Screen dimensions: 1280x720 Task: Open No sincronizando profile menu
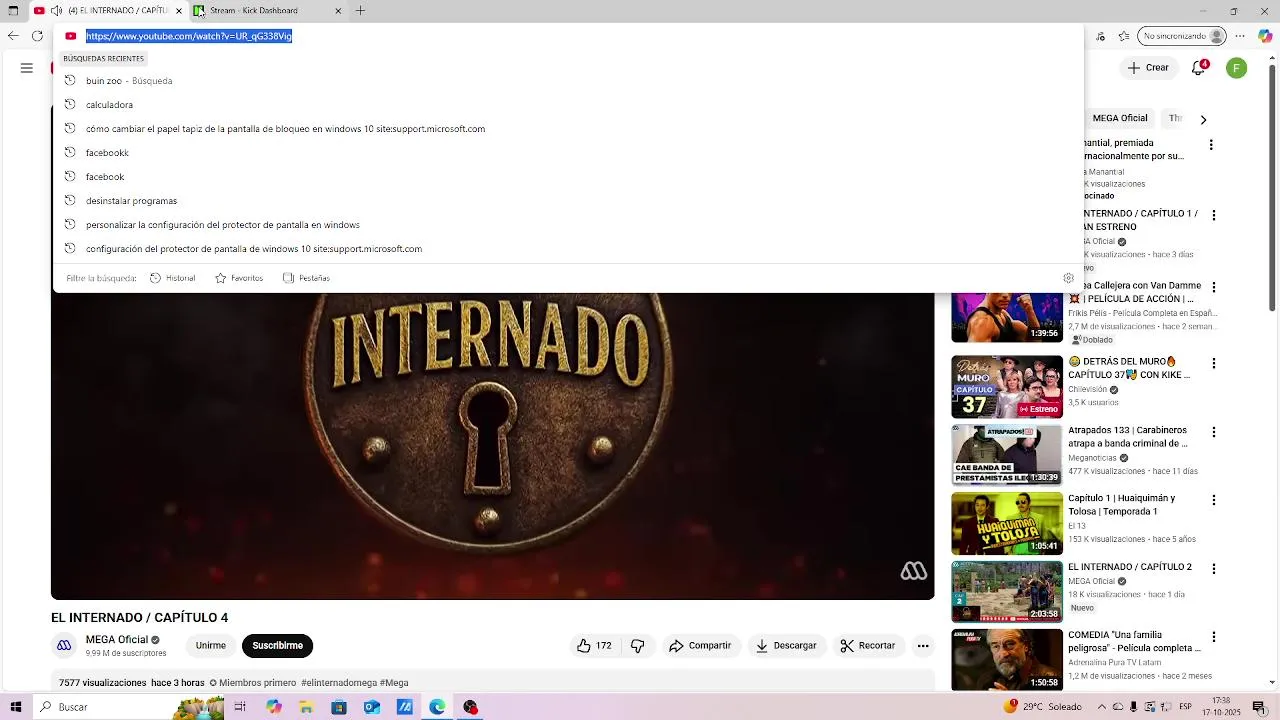[x=1183, y=36]
